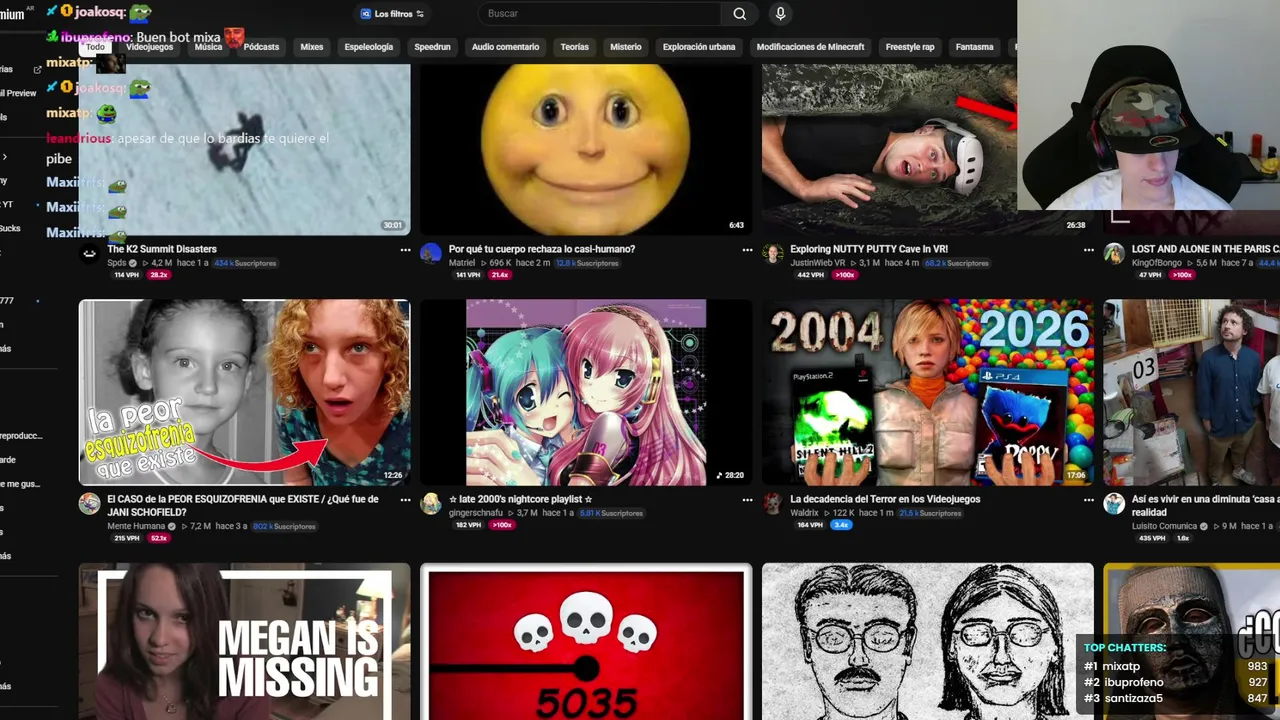Play the anime nightcore girls thumbnail
Image resolution: width=1280 pixels, height=720 pixels.
586,392
